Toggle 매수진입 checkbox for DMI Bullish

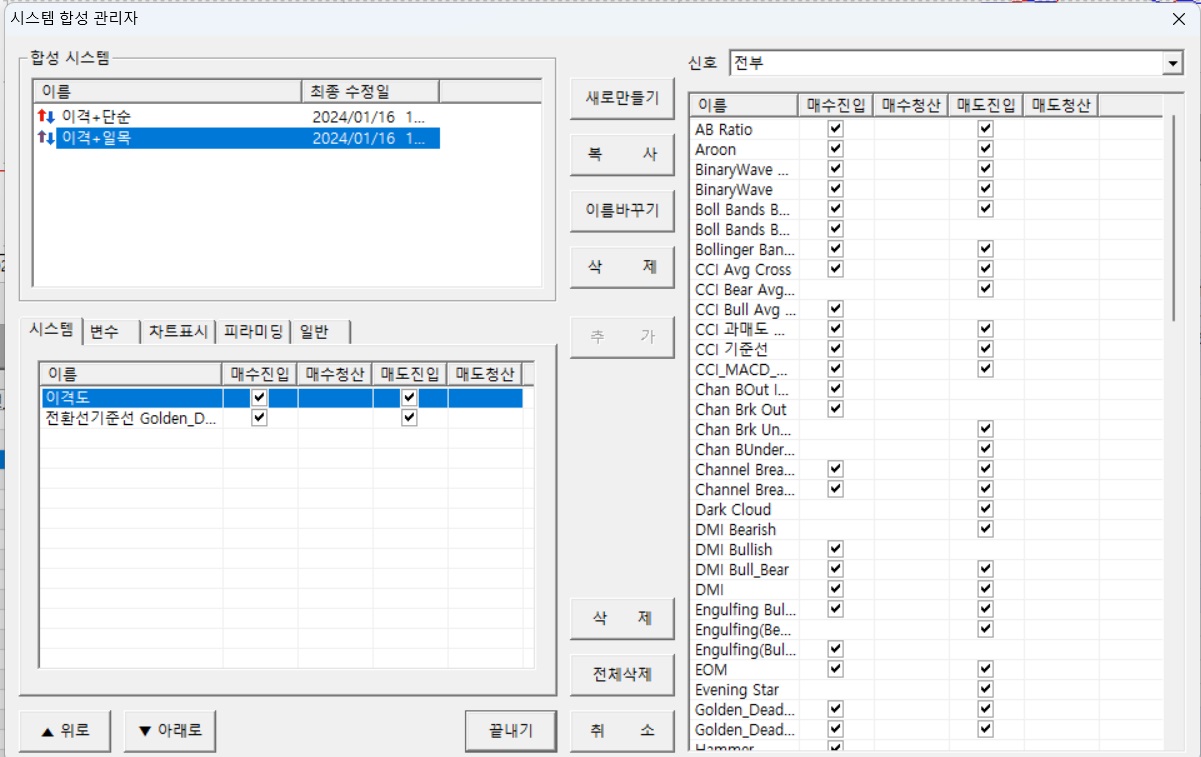[836, 549]
